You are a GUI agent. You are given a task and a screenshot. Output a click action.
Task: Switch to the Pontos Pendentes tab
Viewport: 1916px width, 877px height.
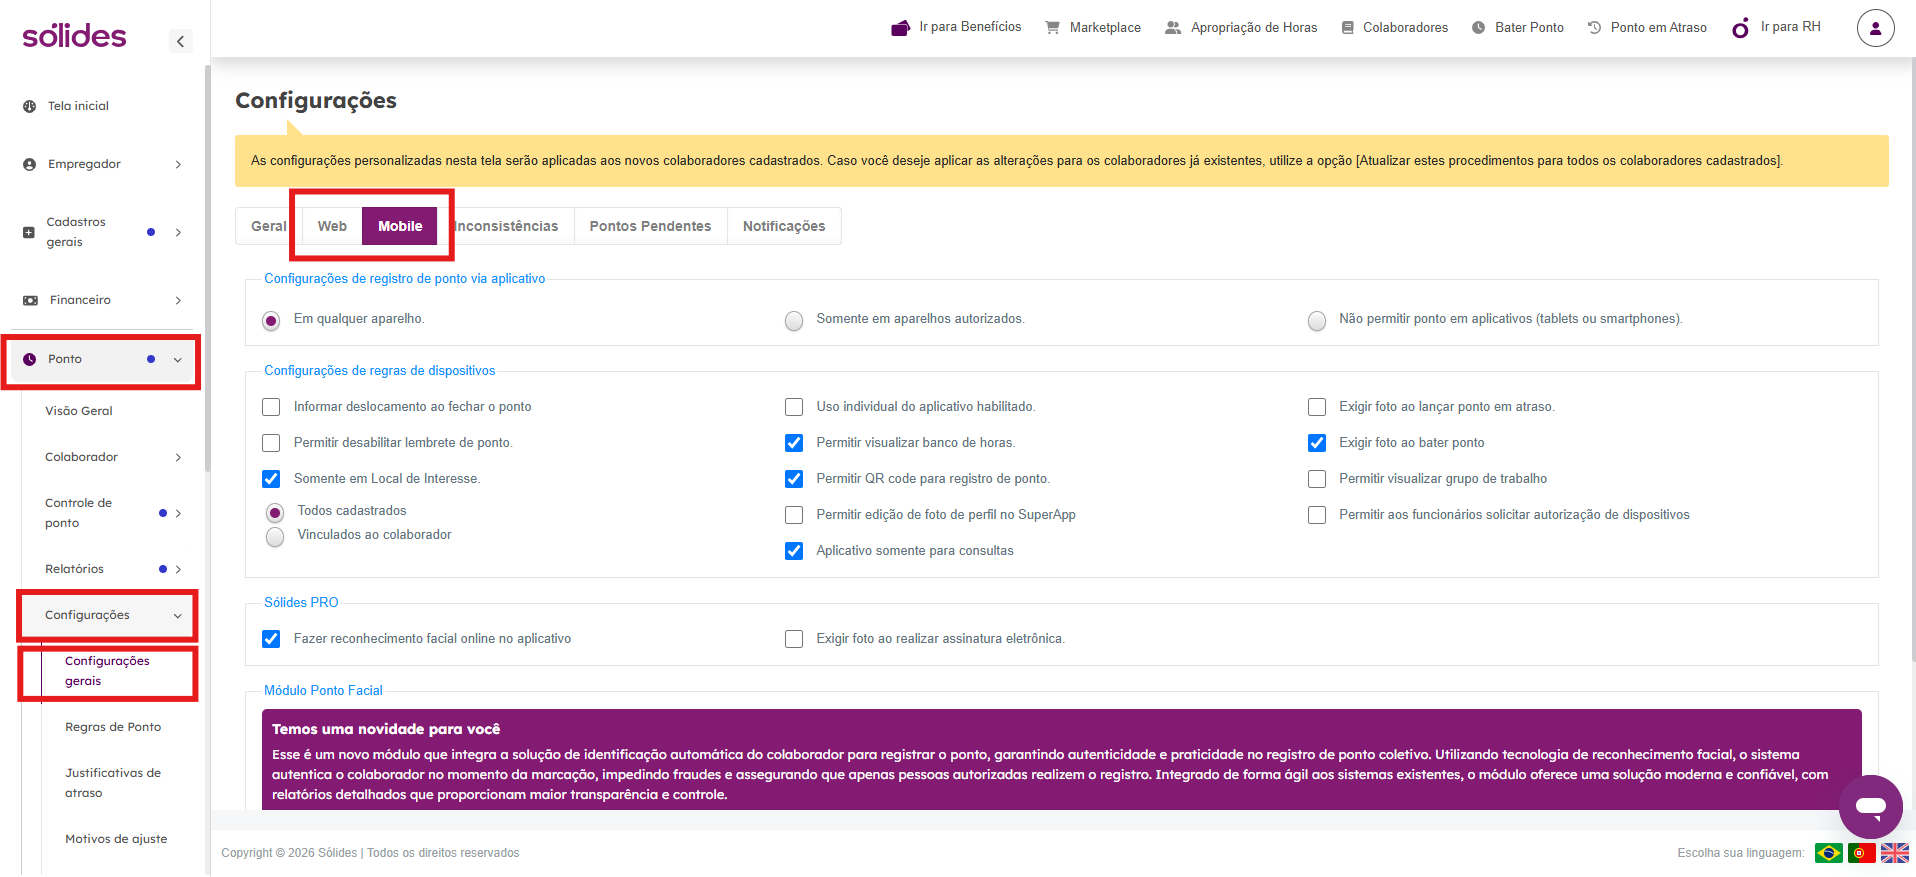(x=650, y=226)
